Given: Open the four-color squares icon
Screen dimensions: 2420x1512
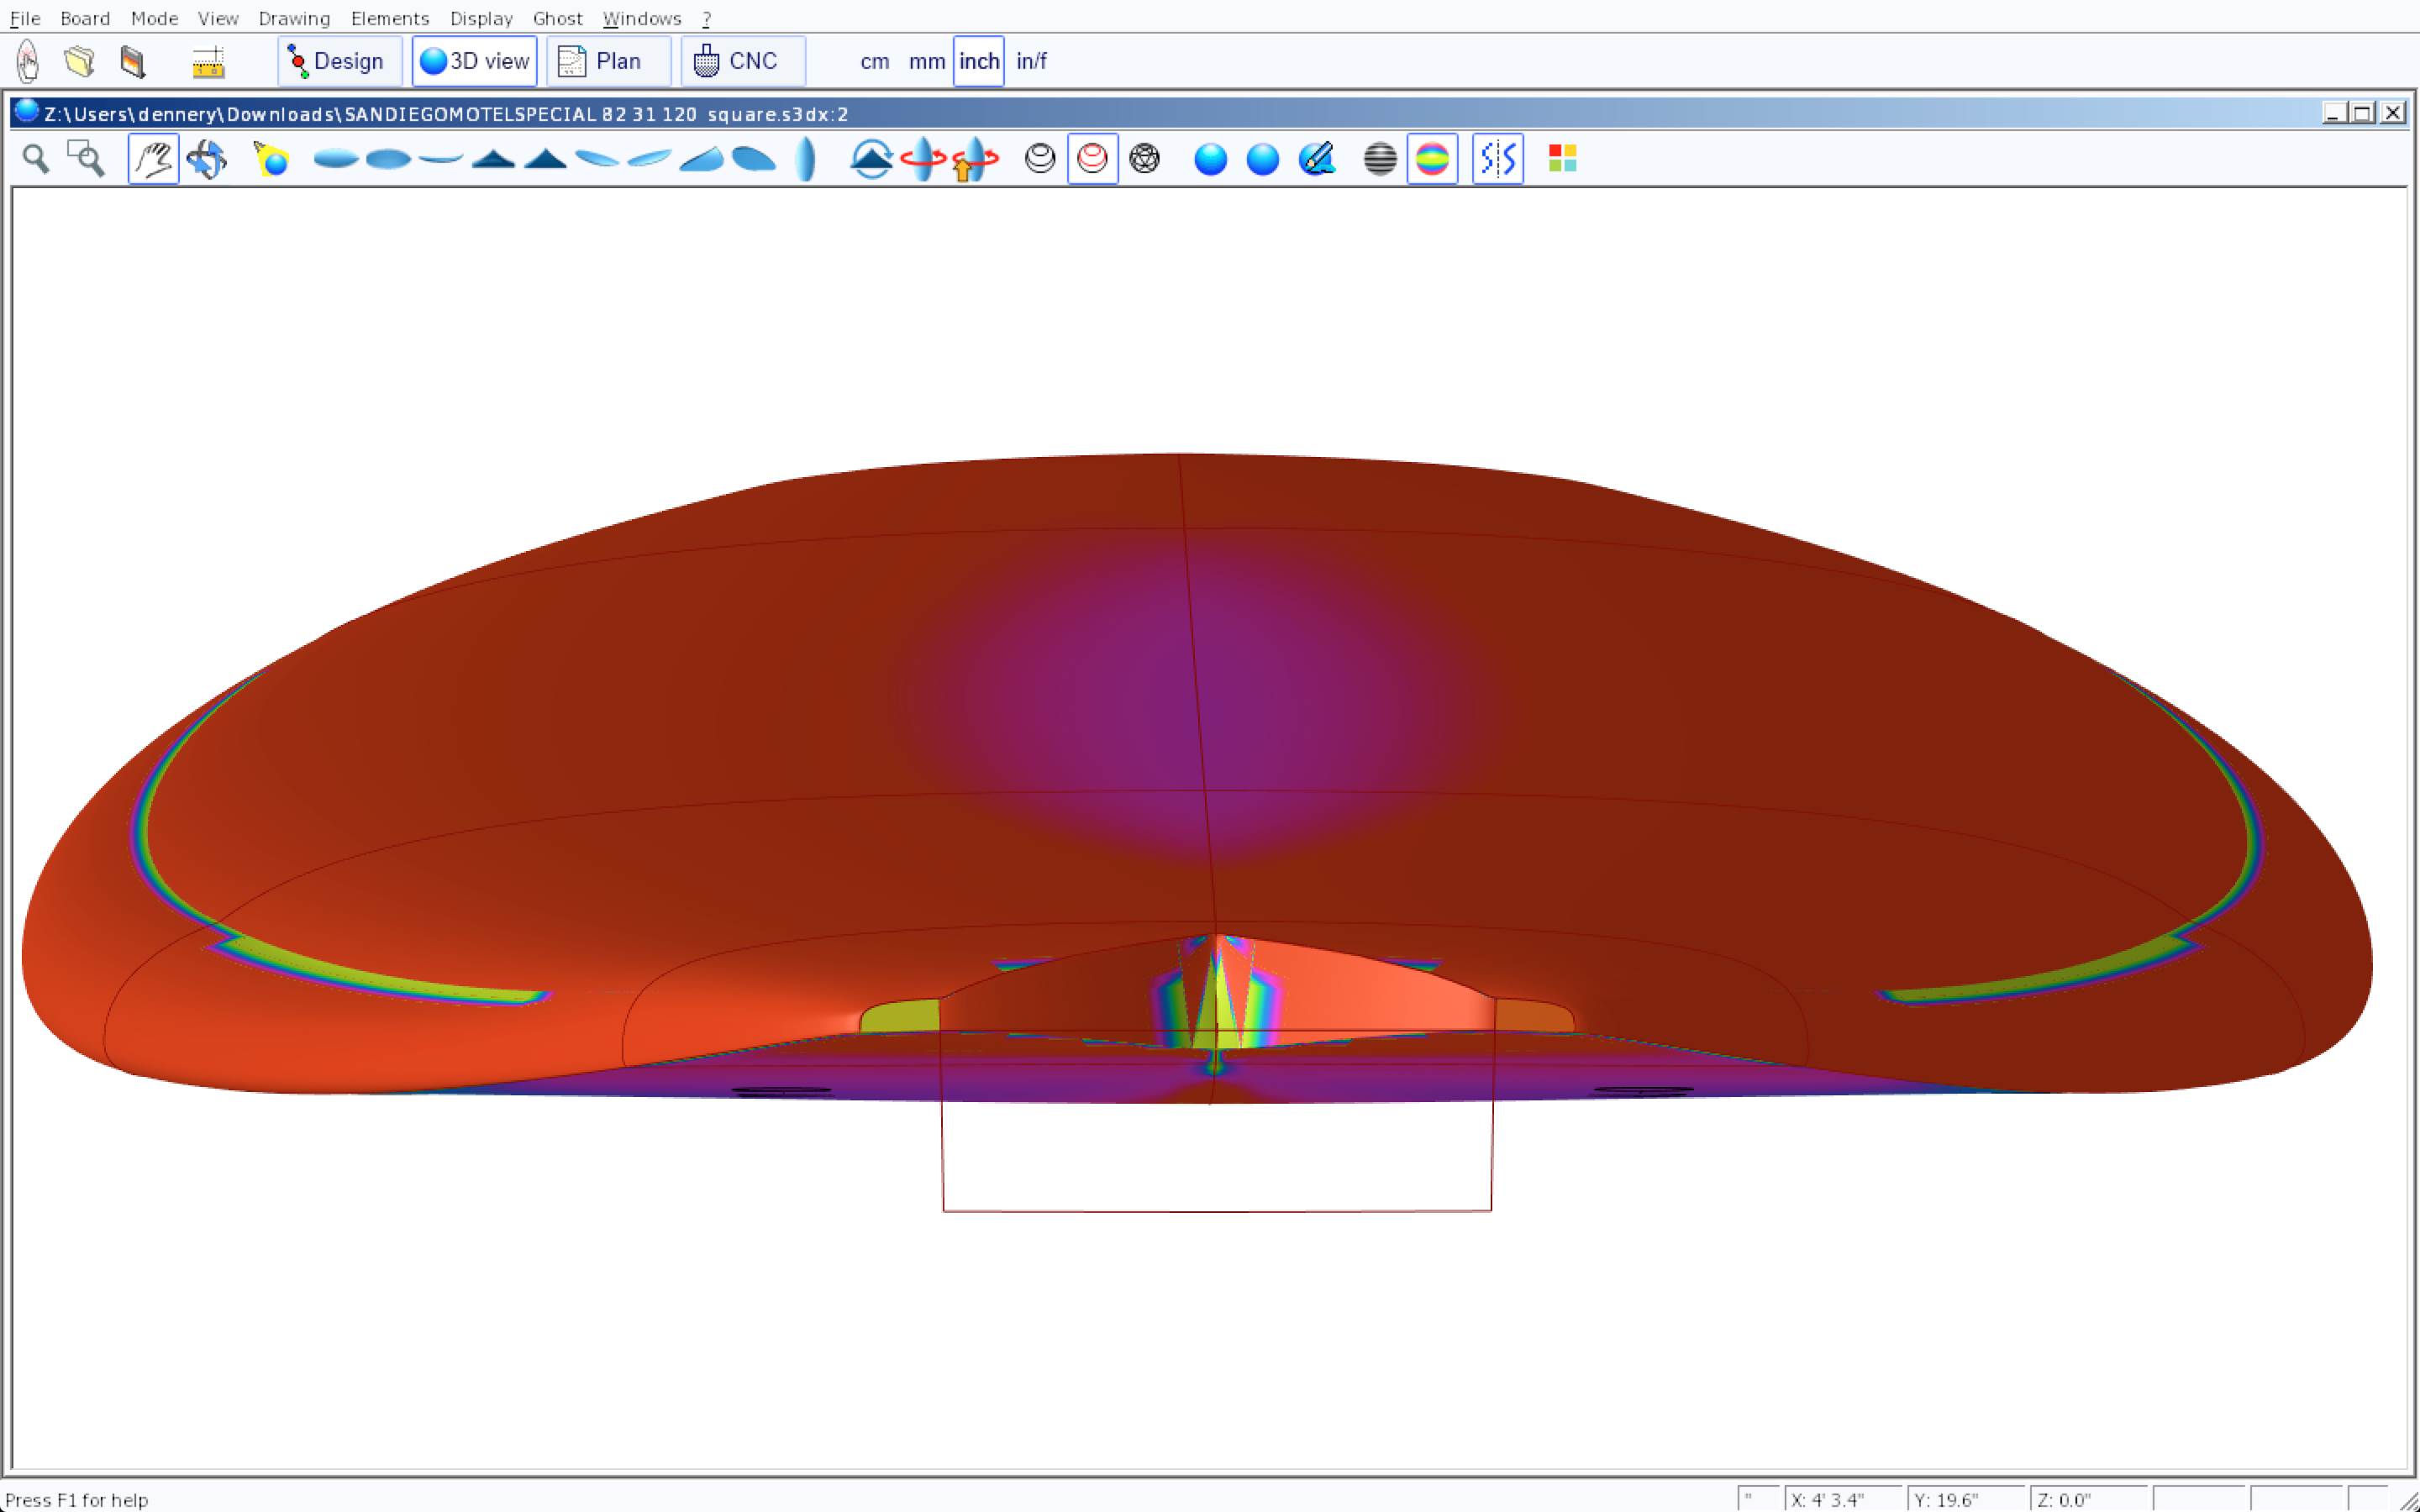Looking at the screenshot, I should 1562,159.
